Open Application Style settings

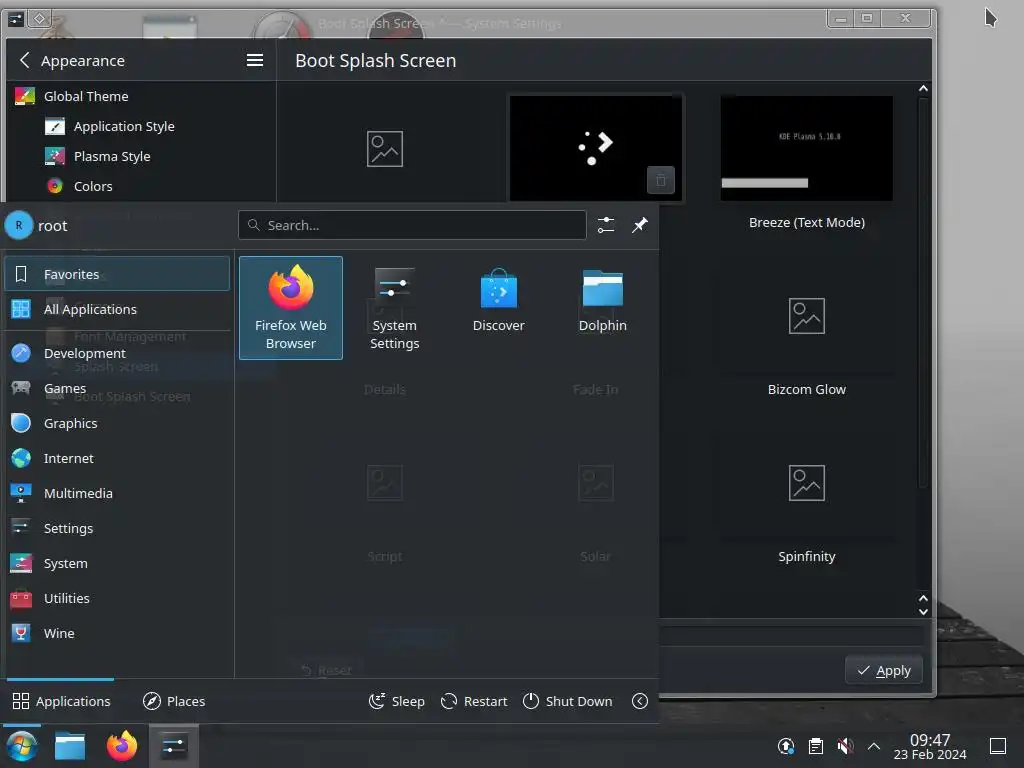(x=140, y=126)
